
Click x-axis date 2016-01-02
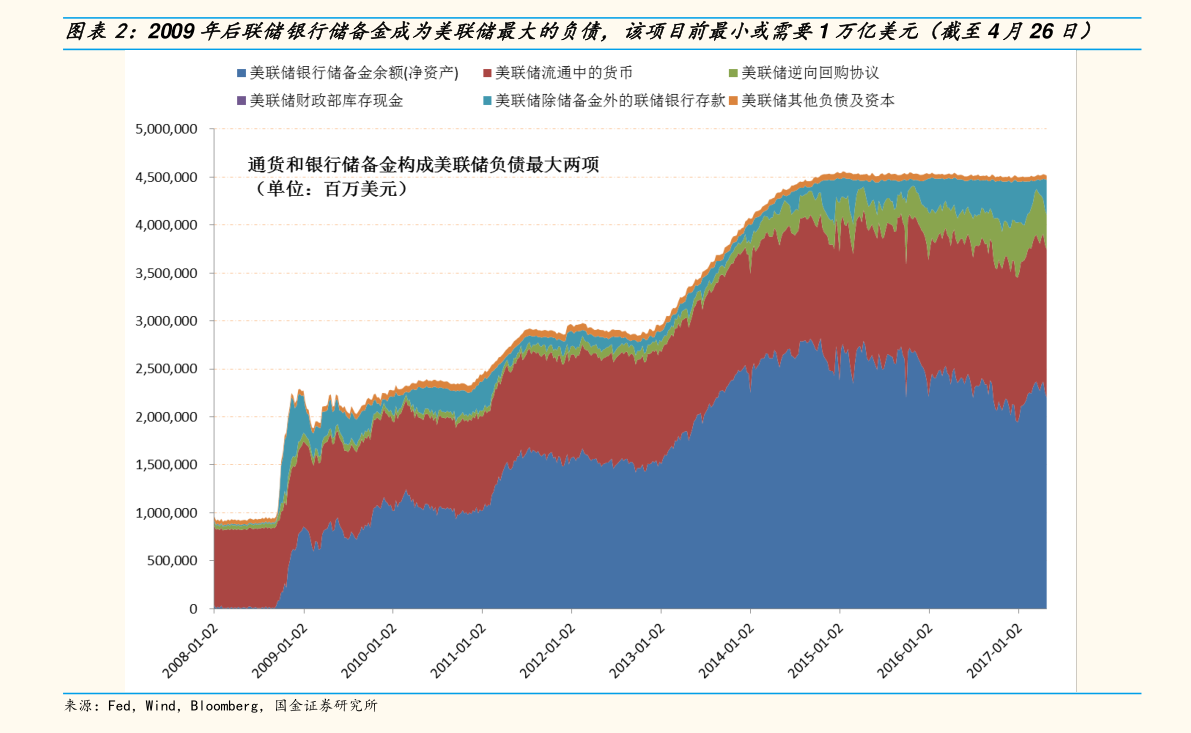[905, 651]
